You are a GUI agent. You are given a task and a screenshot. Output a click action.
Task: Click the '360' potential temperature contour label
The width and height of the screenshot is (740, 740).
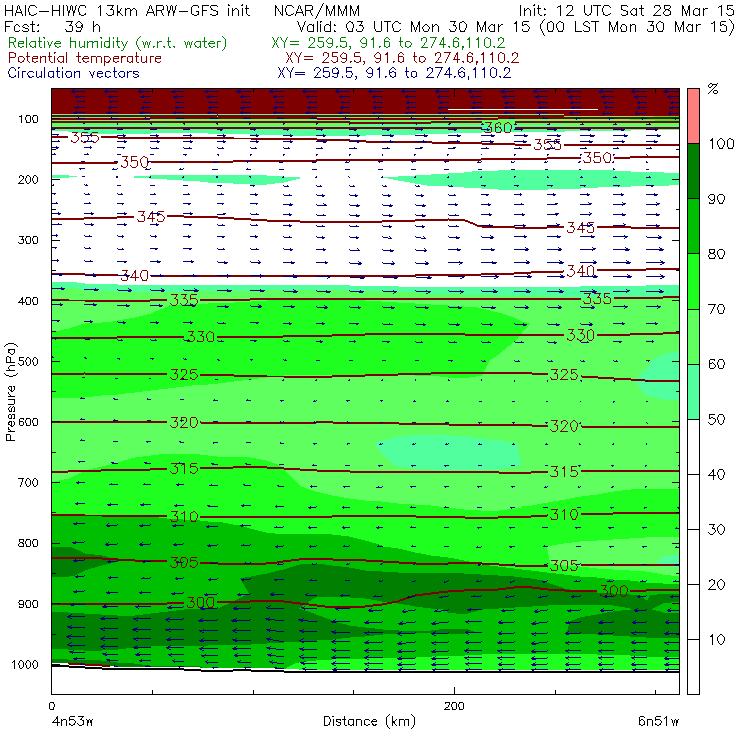tap(498, 127)
